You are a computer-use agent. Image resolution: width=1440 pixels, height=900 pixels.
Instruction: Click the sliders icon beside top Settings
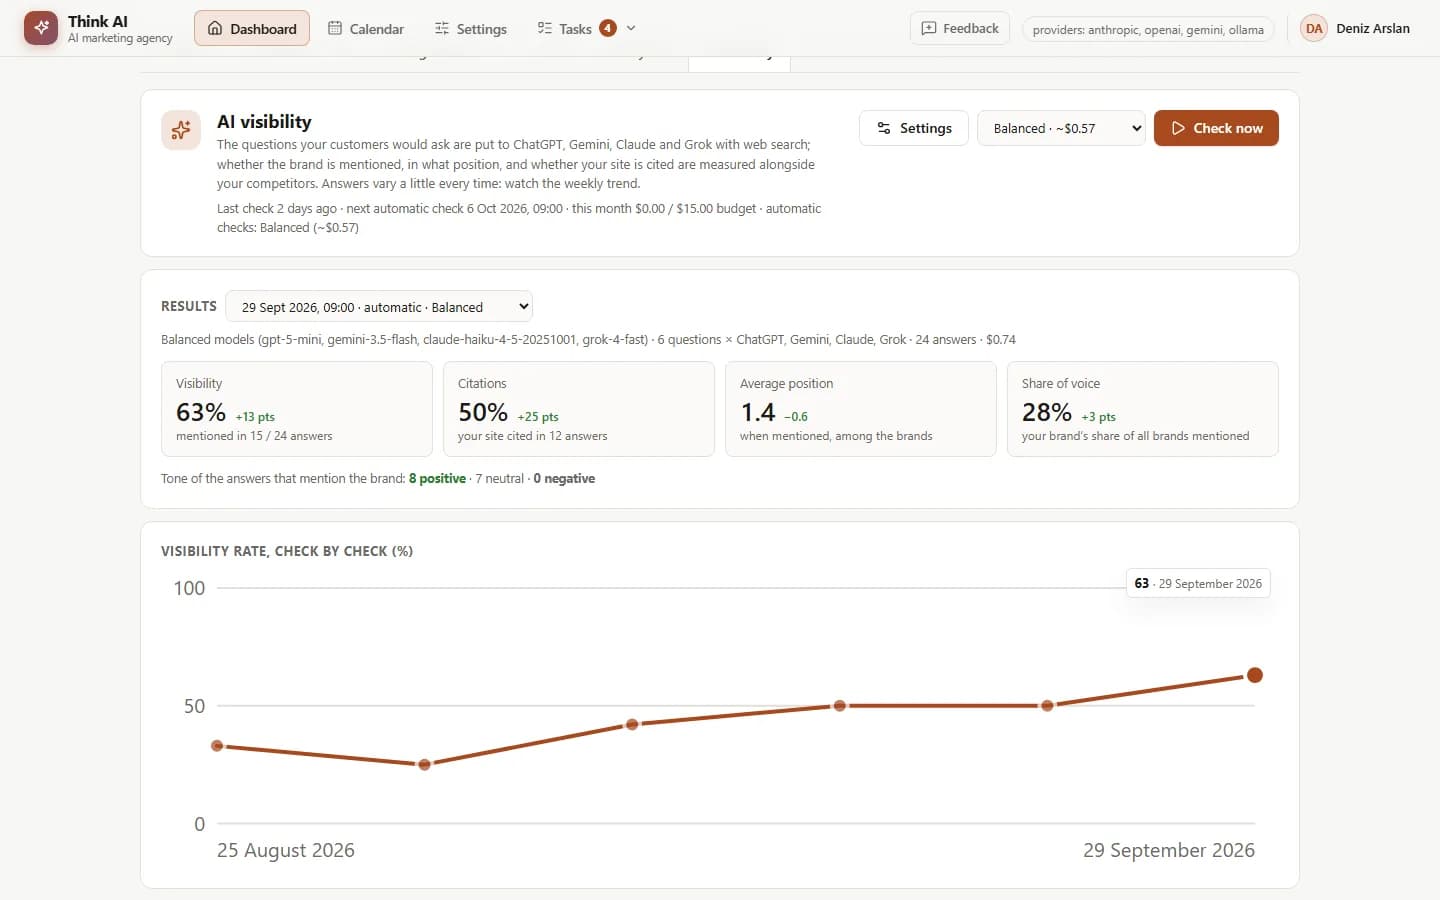(x=442, y=28)
